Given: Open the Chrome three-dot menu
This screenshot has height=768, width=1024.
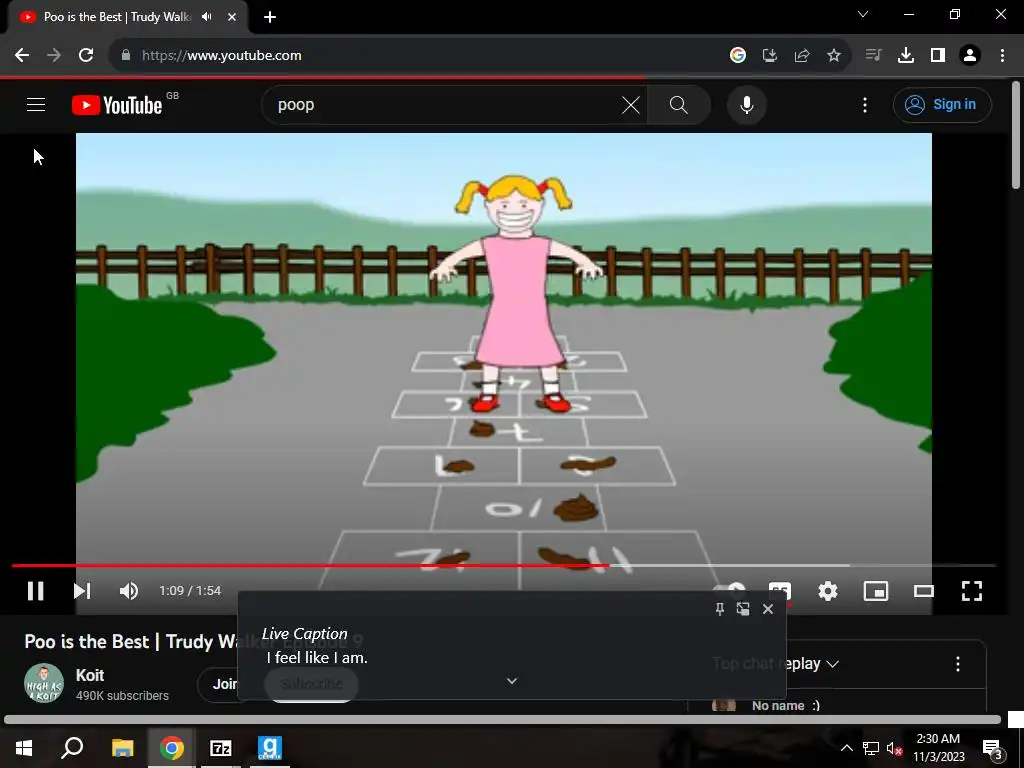Looking at the screenshot, I should click(x=1002, y=56).
